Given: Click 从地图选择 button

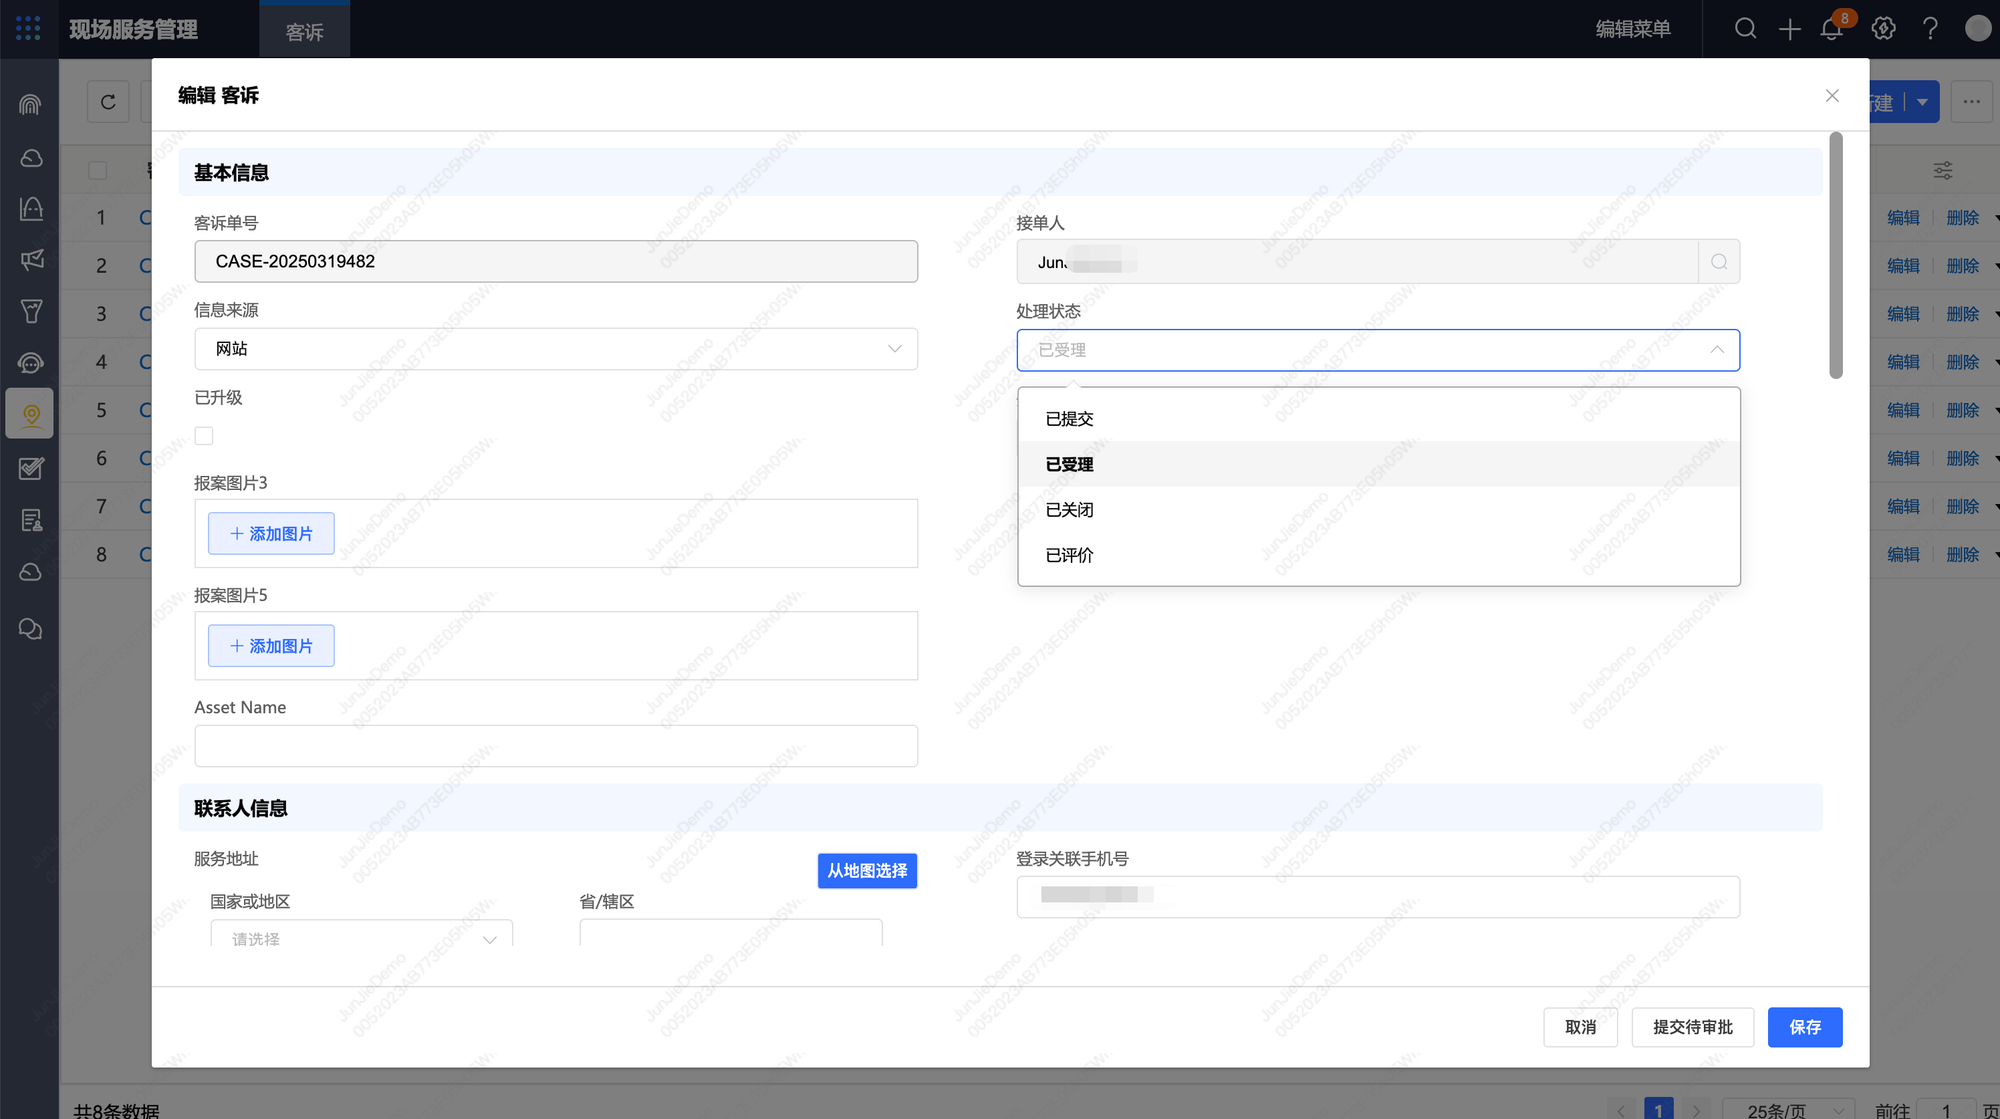Looking at the screenshot, I should pos(867,871).
